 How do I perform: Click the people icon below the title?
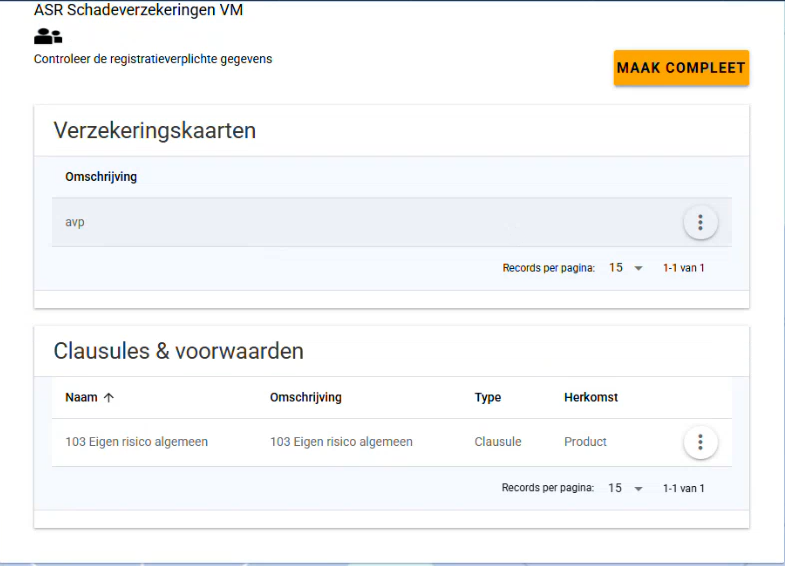48,37
